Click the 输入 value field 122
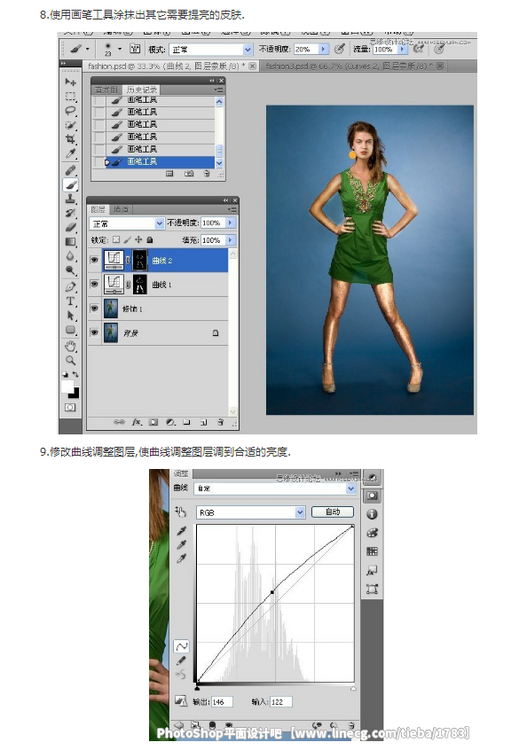Viewport: 519px width, 750px height. tap(281, 702)
